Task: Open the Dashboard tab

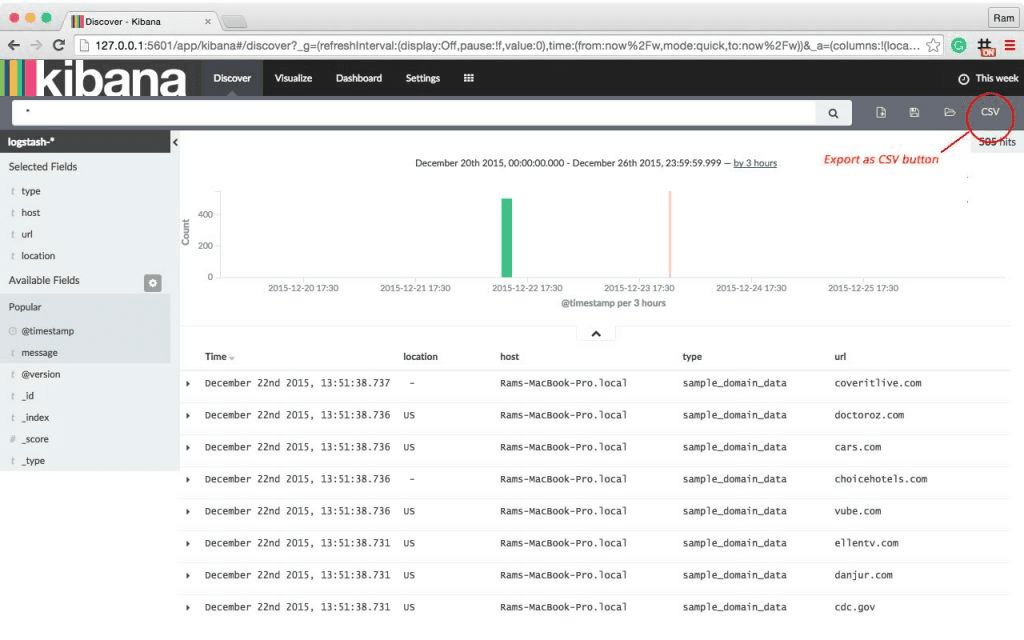Action: (x=358, y=77)
